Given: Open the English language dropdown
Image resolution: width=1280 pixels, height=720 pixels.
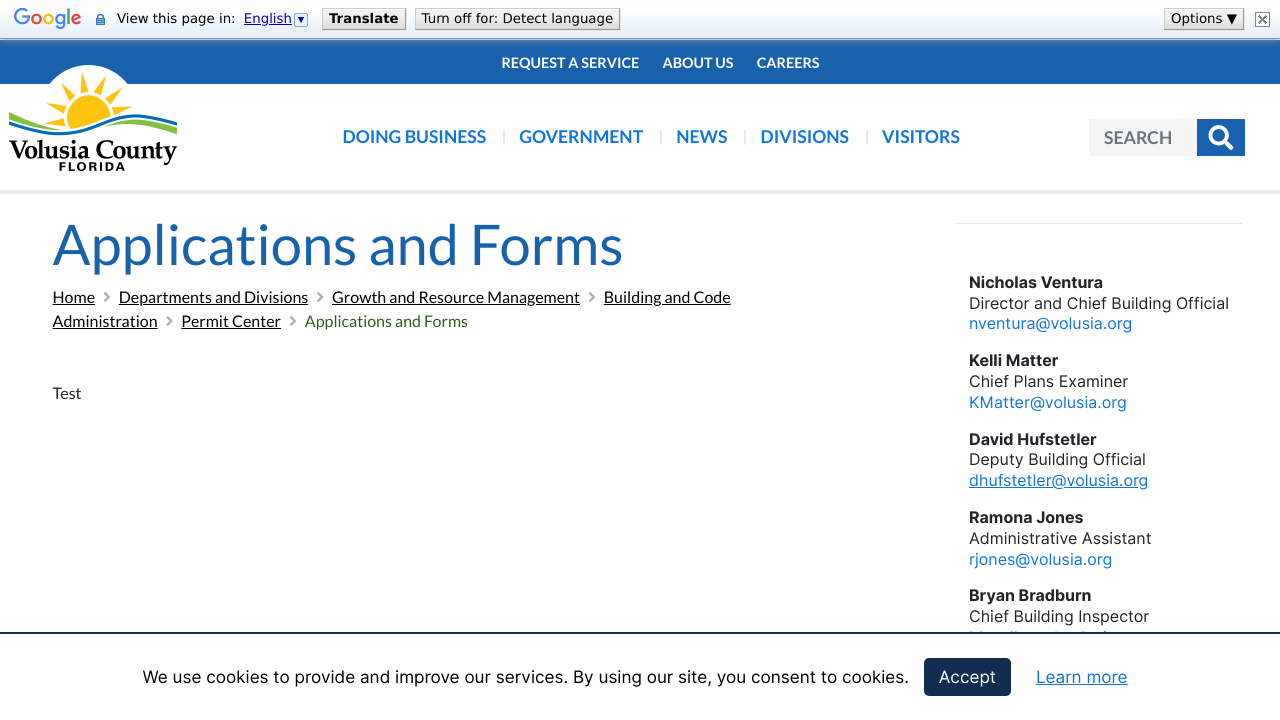Looking at the screenshot, I should coord(275,19).
